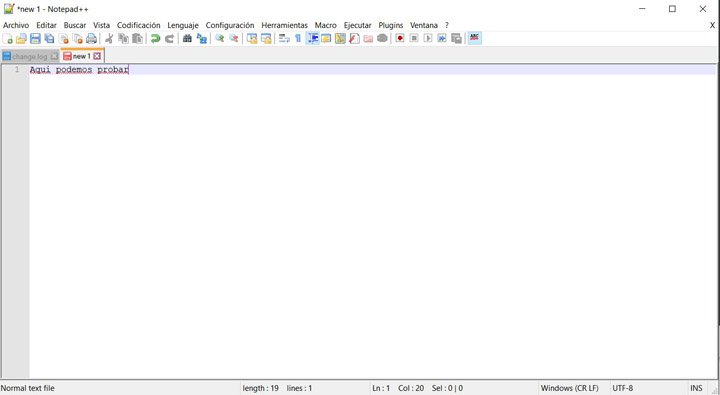The height and width of the screenshot is (395, 720).
Task: Open the user-defined language icon
Action: [x=326, y=39]
